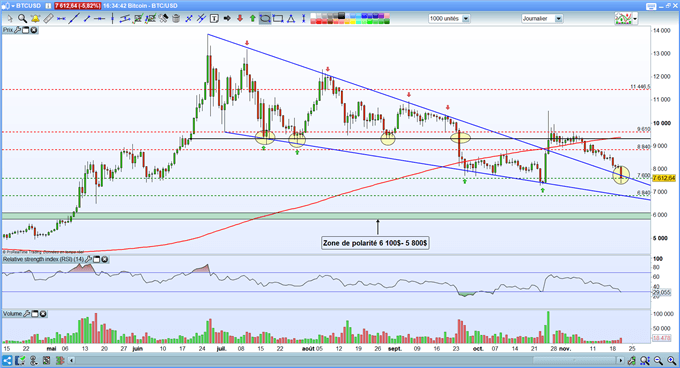Image resolution: width=680 pixels, height=368 pixels.
Task: Click the 7 612,64 current price label
Action: click(x=664, y=178)
